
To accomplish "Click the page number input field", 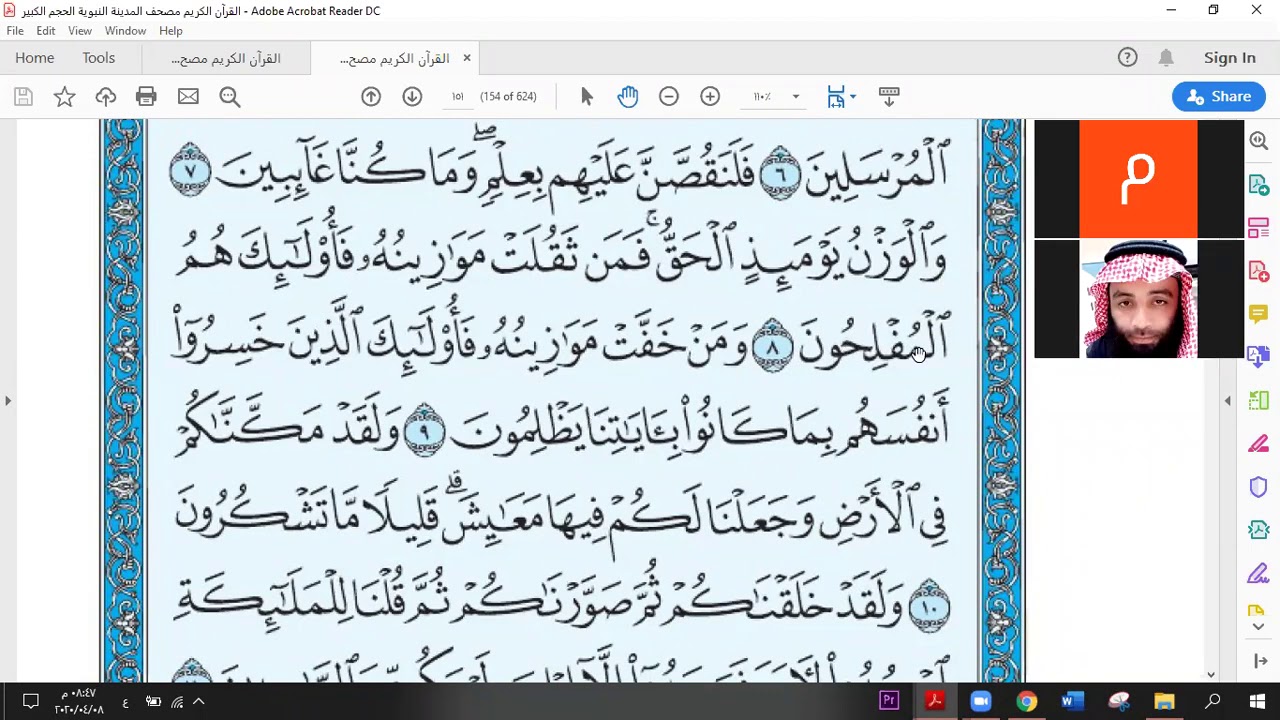I will pos(457,97).
